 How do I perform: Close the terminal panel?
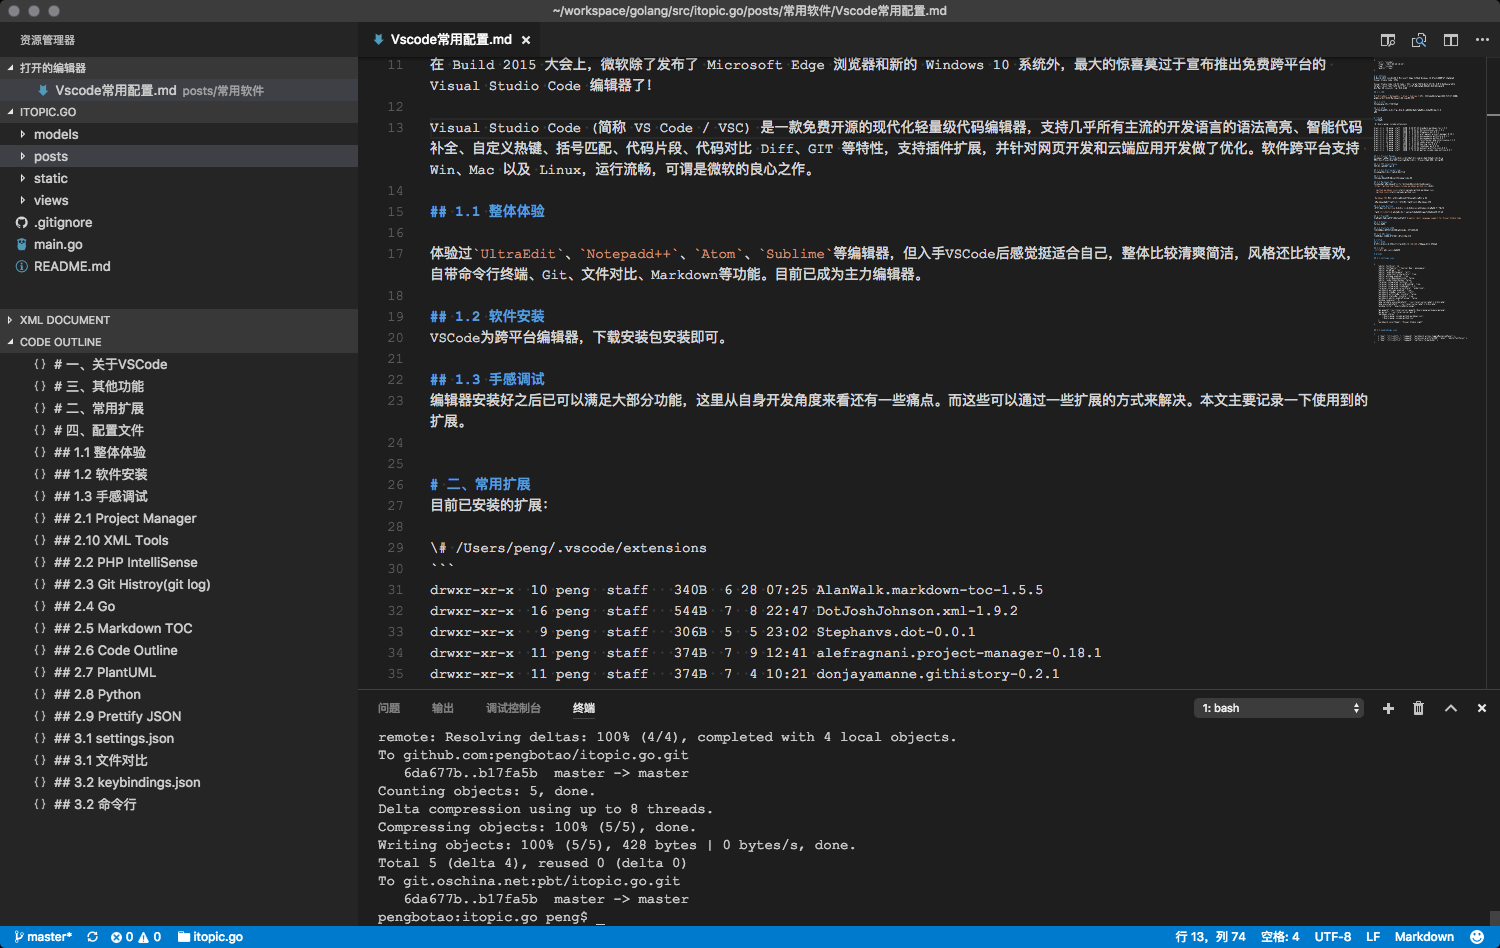(1482, 708)
